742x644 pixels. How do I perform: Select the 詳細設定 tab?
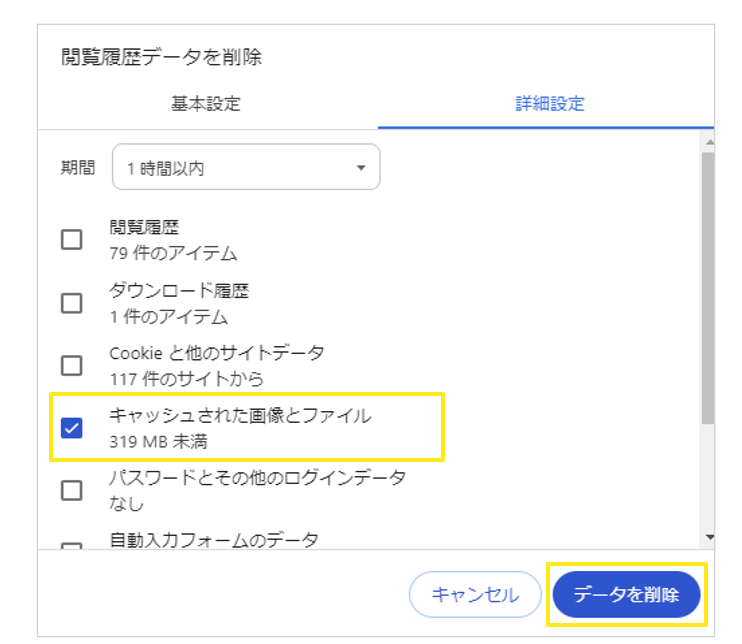pyautogui.click(x=549, y=104)
